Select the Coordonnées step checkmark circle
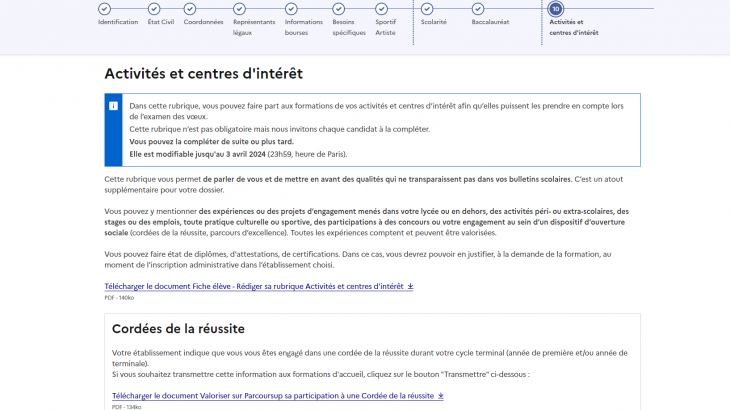 [190, 9]
